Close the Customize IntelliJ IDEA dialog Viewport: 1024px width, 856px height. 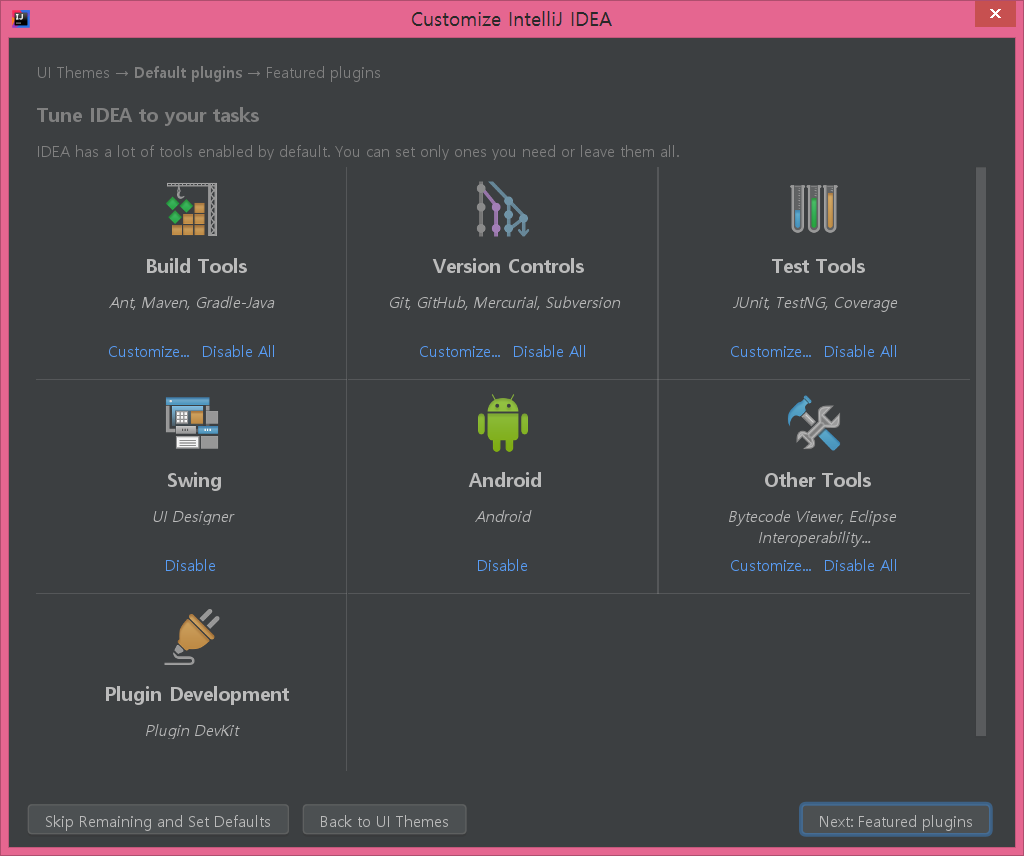(x=995, y=14)
